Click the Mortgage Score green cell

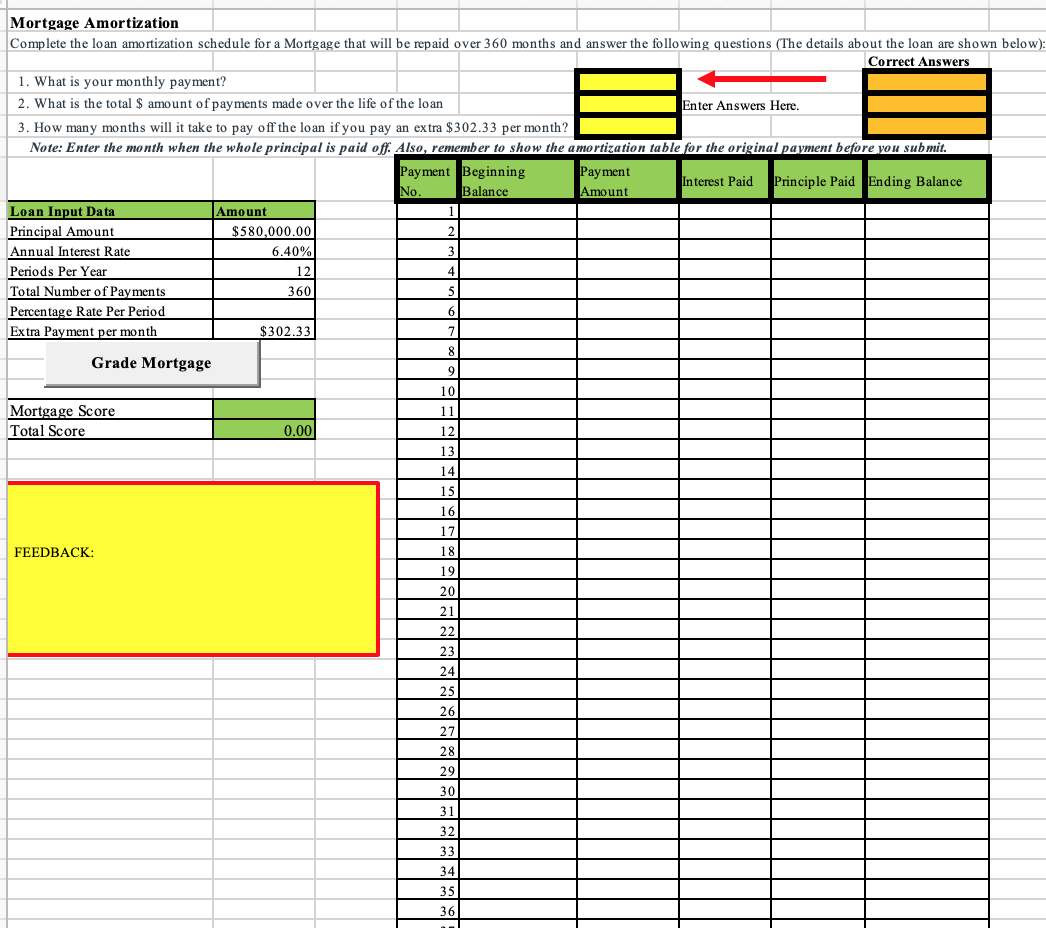263,411
